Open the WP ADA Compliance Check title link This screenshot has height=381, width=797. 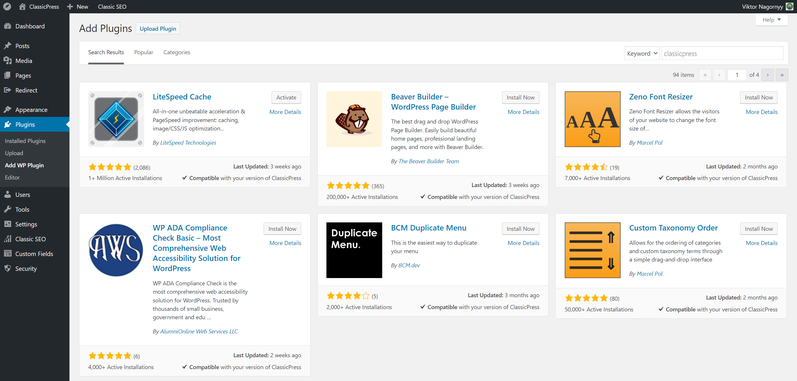click(x=197, y=248)
